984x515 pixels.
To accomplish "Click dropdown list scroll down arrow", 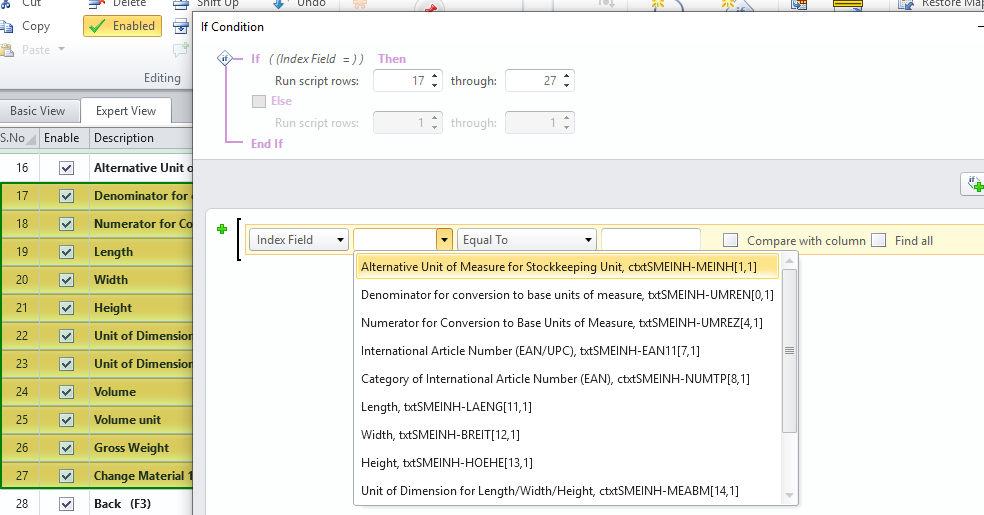I will (789, 496).
